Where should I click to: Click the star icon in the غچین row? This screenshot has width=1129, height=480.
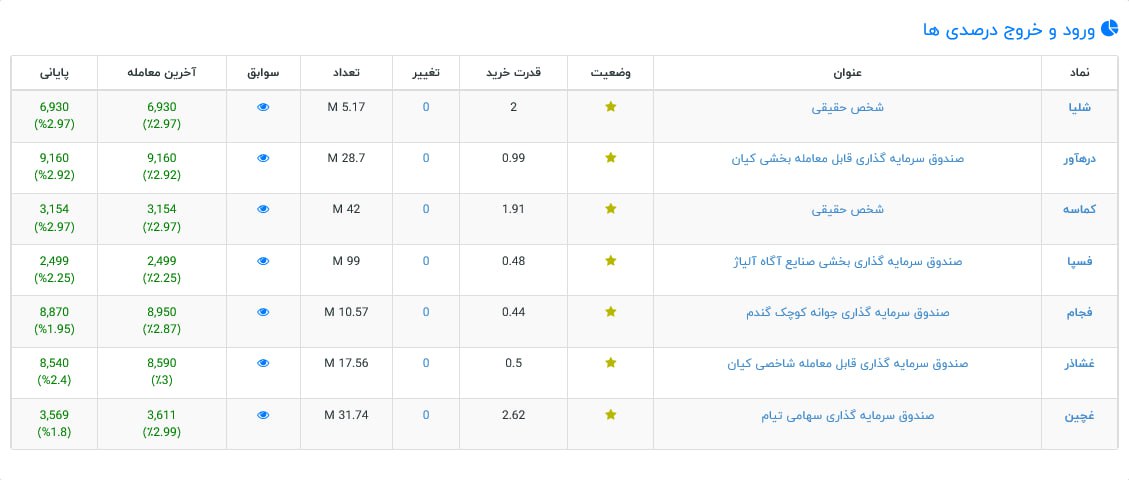[x=611, y=414]
